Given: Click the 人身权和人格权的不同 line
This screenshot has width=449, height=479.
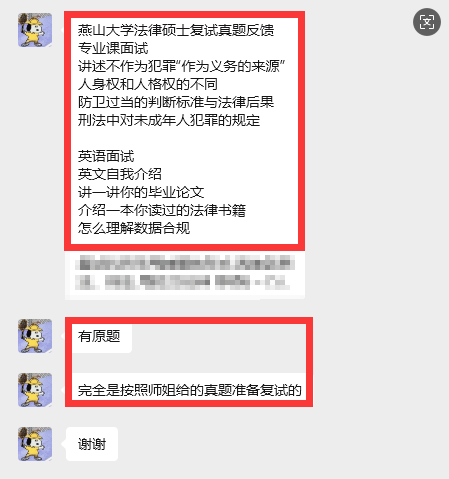Looking at the screenshot, I should point(148,84).
